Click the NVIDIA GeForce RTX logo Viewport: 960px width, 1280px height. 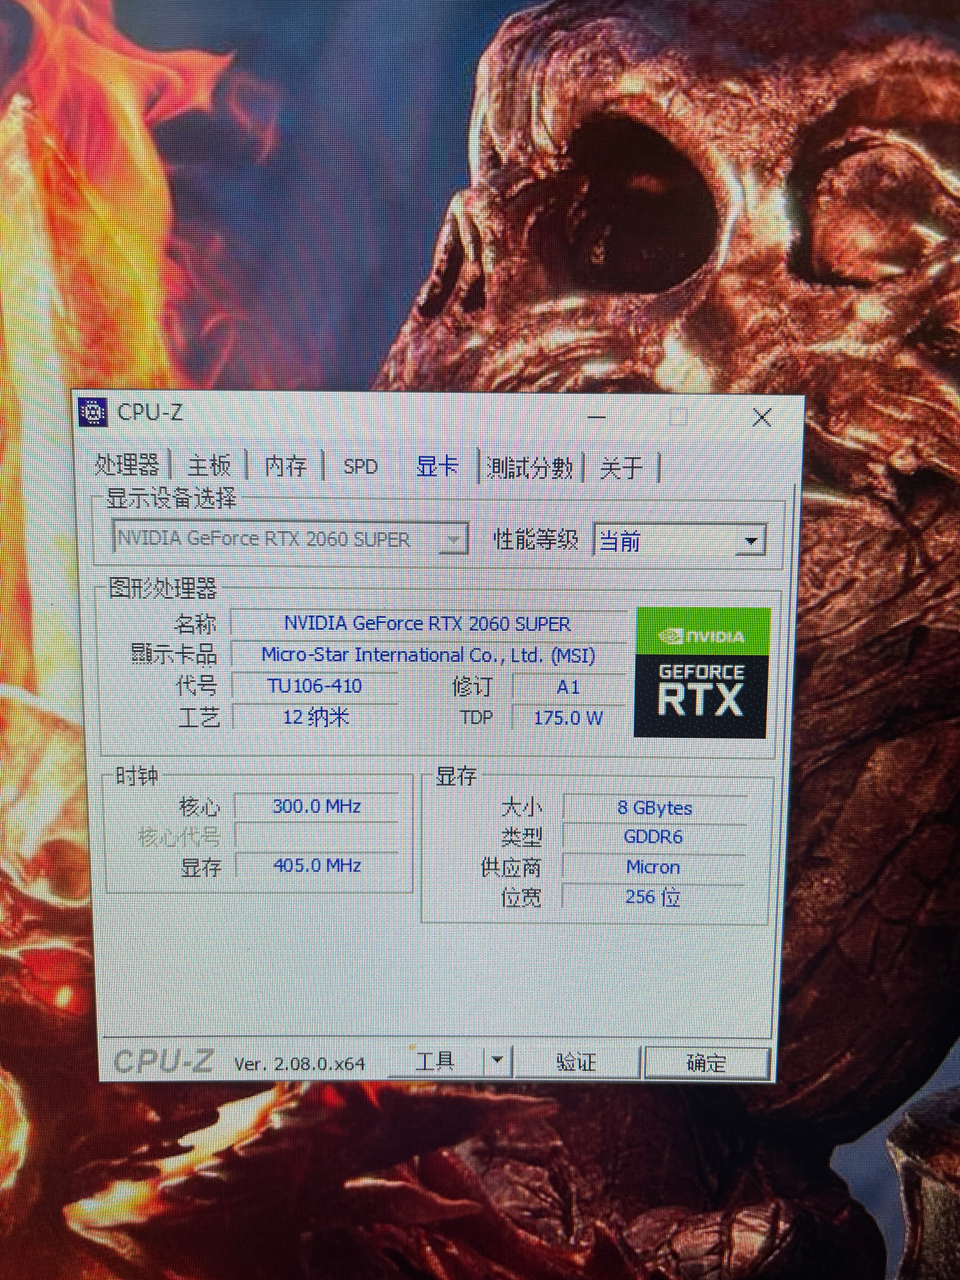tap(702, 672)
